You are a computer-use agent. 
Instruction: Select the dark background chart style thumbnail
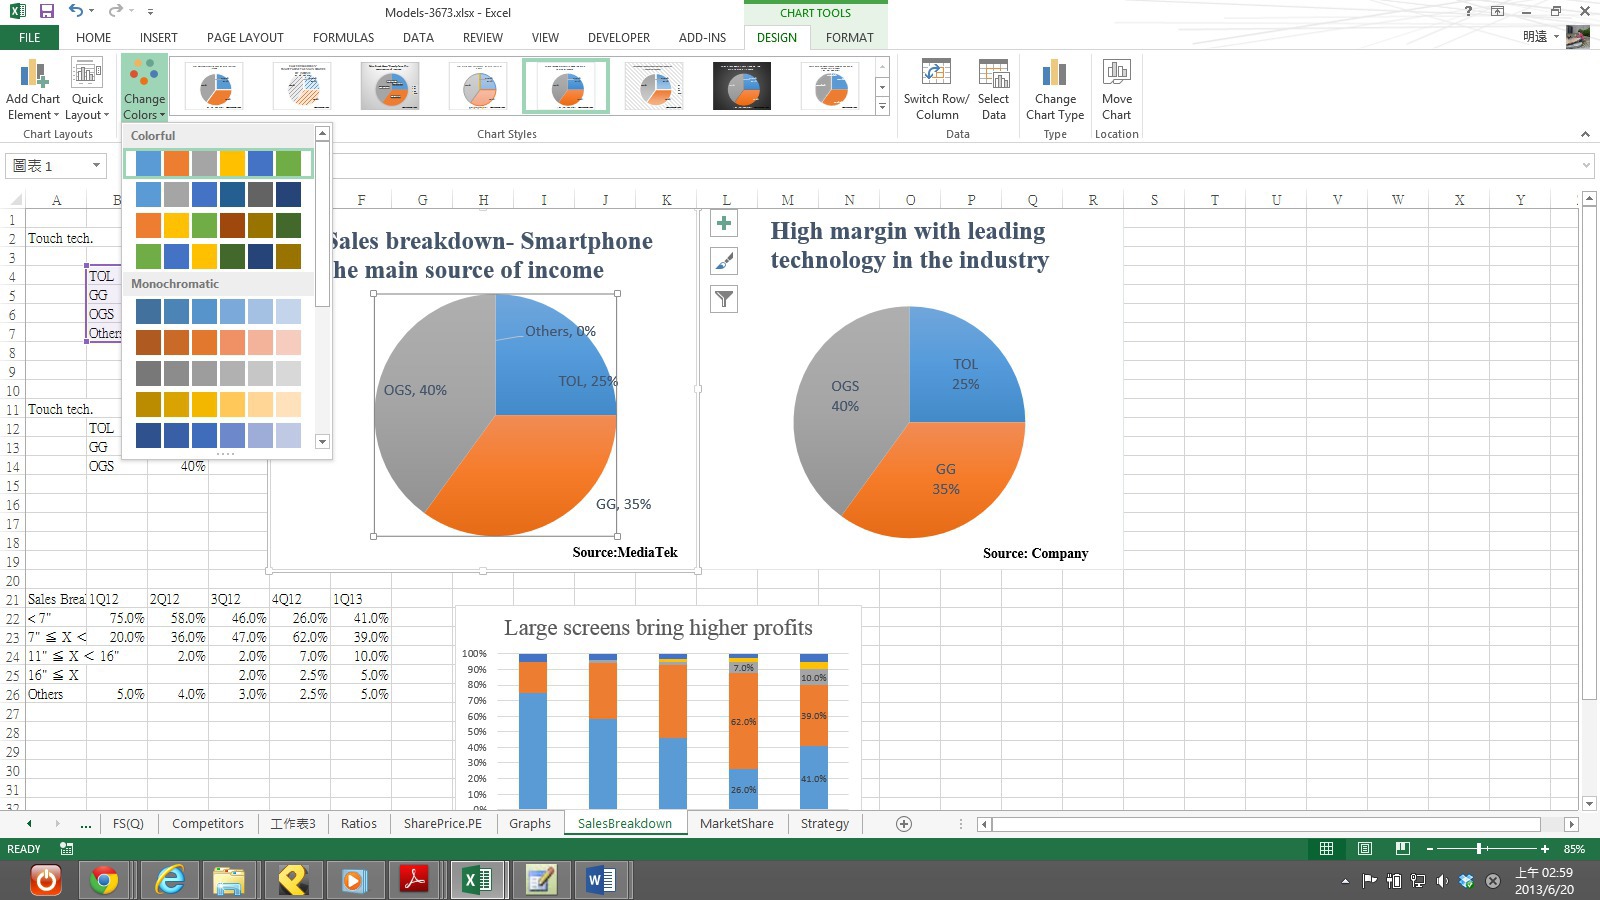tap(742, 86)
